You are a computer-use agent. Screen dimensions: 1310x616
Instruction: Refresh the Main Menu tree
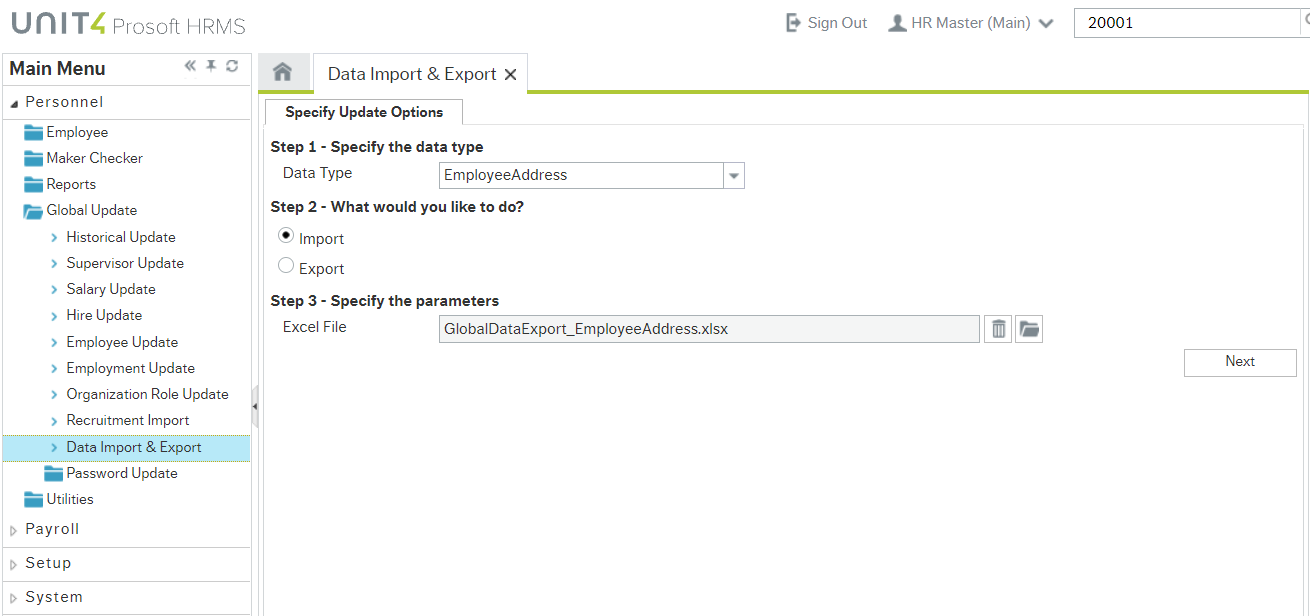232,66
